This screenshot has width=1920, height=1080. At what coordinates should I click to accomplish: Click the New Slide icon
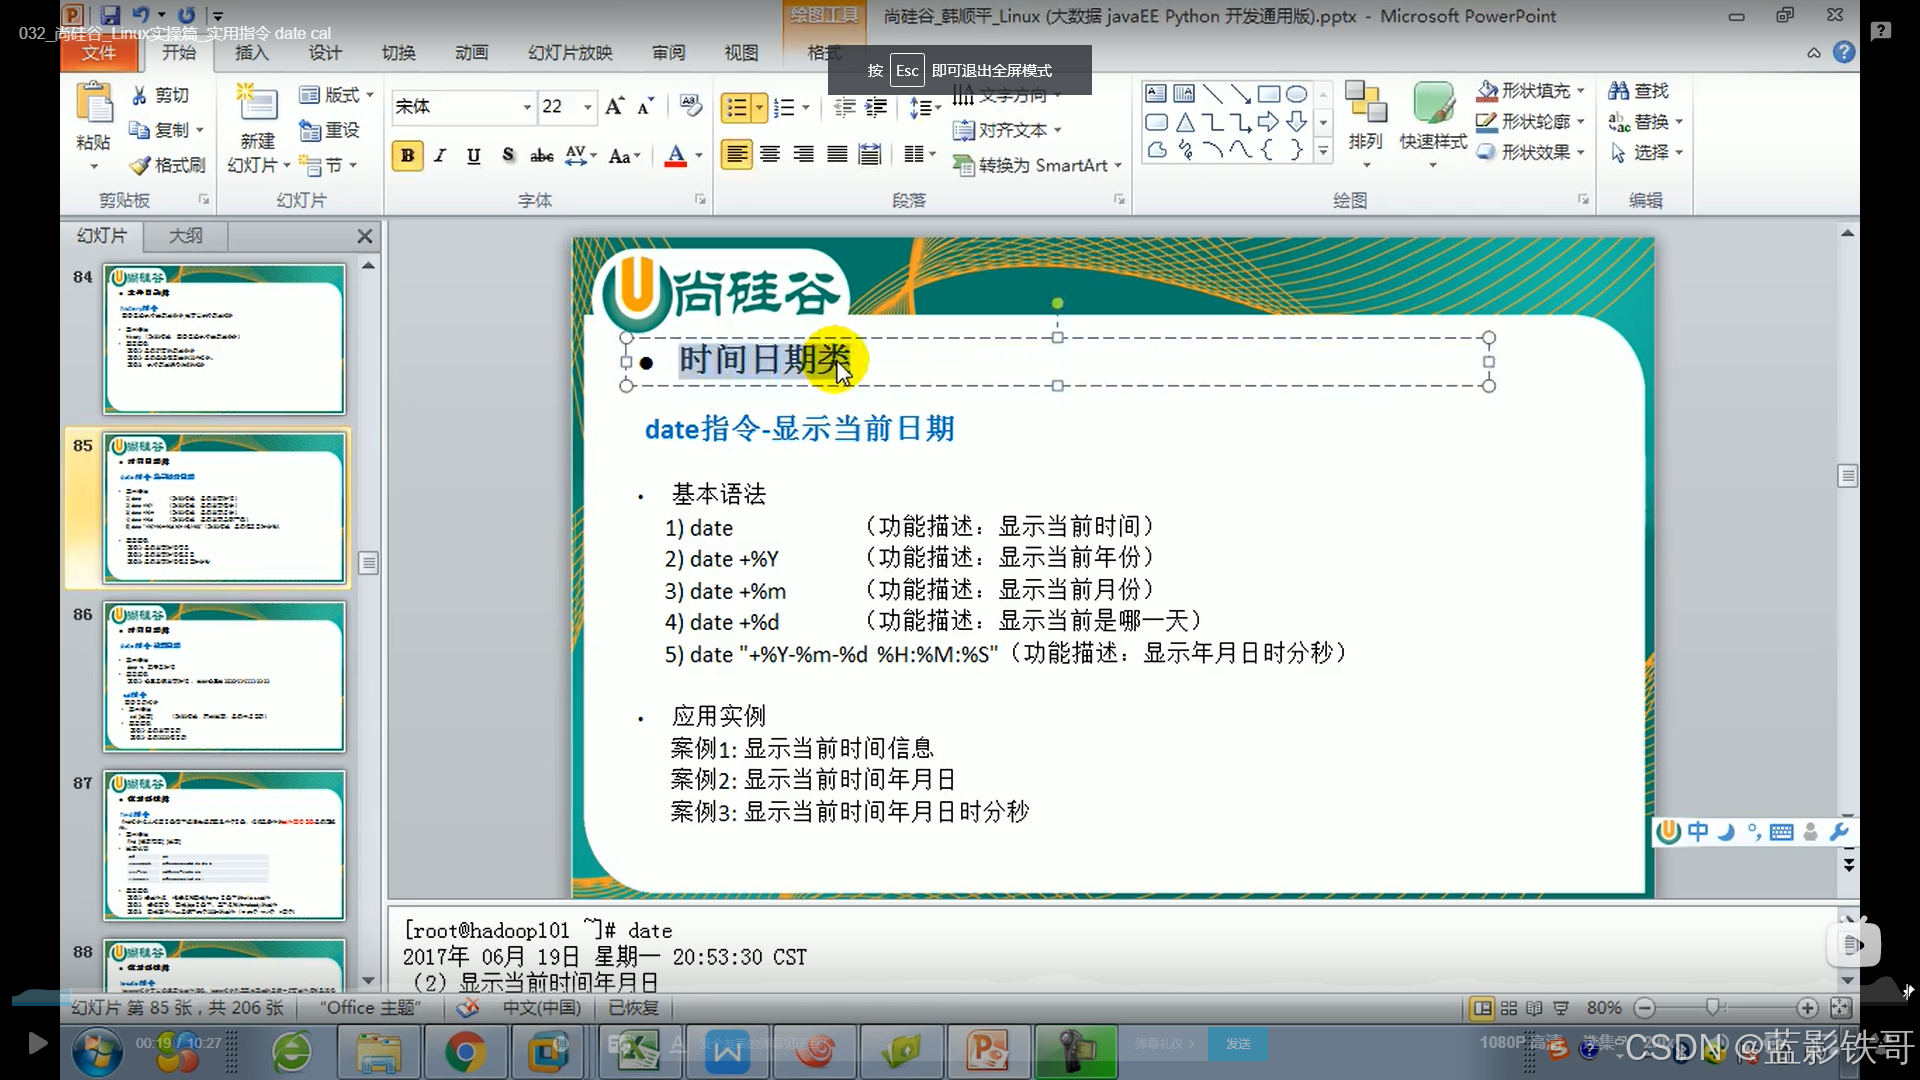(257, 105)
